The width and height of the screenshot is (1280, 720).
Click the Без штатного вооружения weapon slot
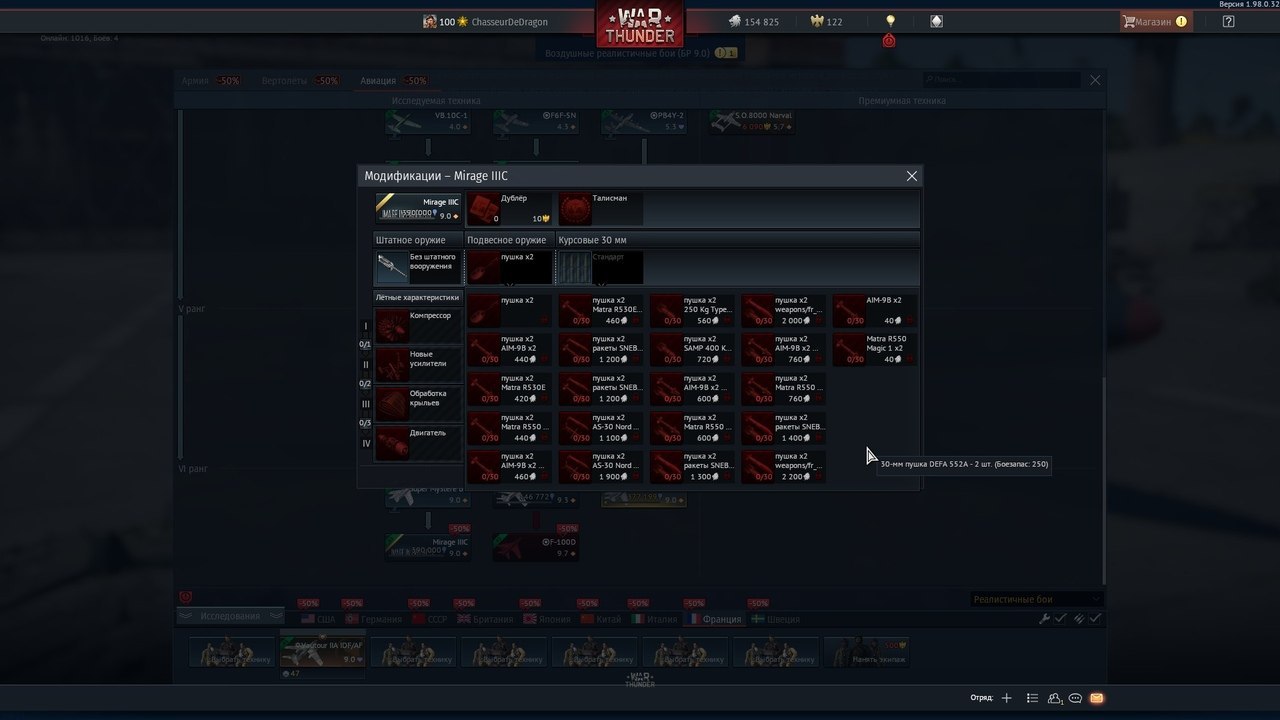(418, 267)
